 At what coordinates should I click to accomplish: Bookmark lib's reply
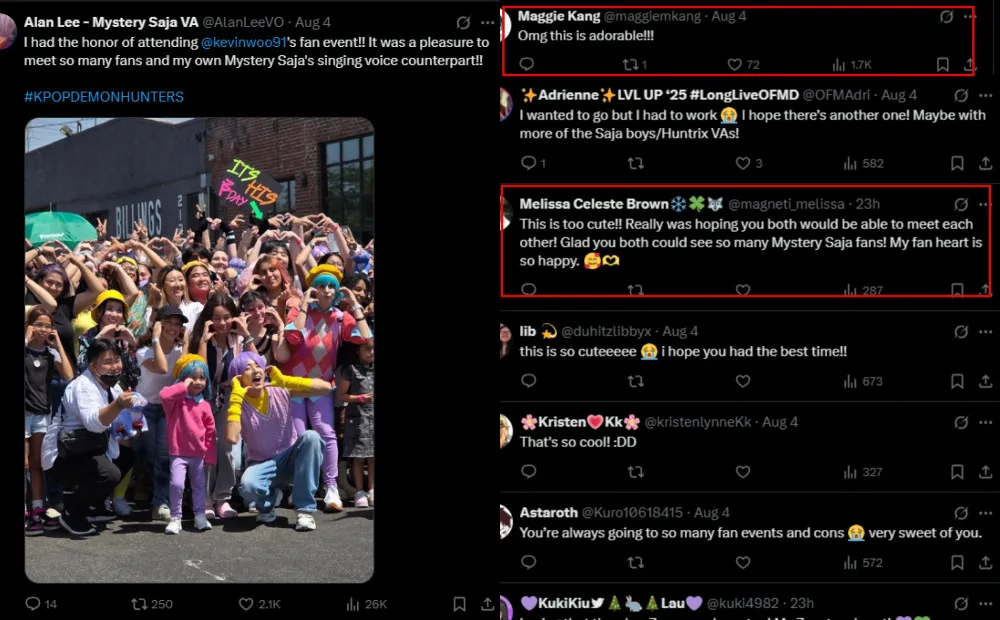pyautogui.click(x=957, y=381)
